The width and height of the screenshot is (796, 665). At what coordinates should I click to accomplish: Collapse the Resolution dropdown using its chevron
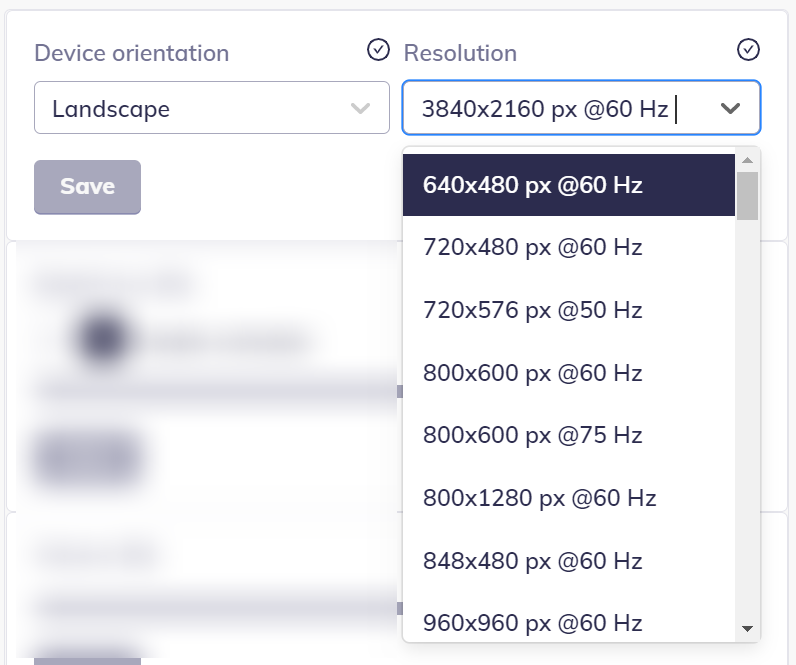tap(730, 108)
